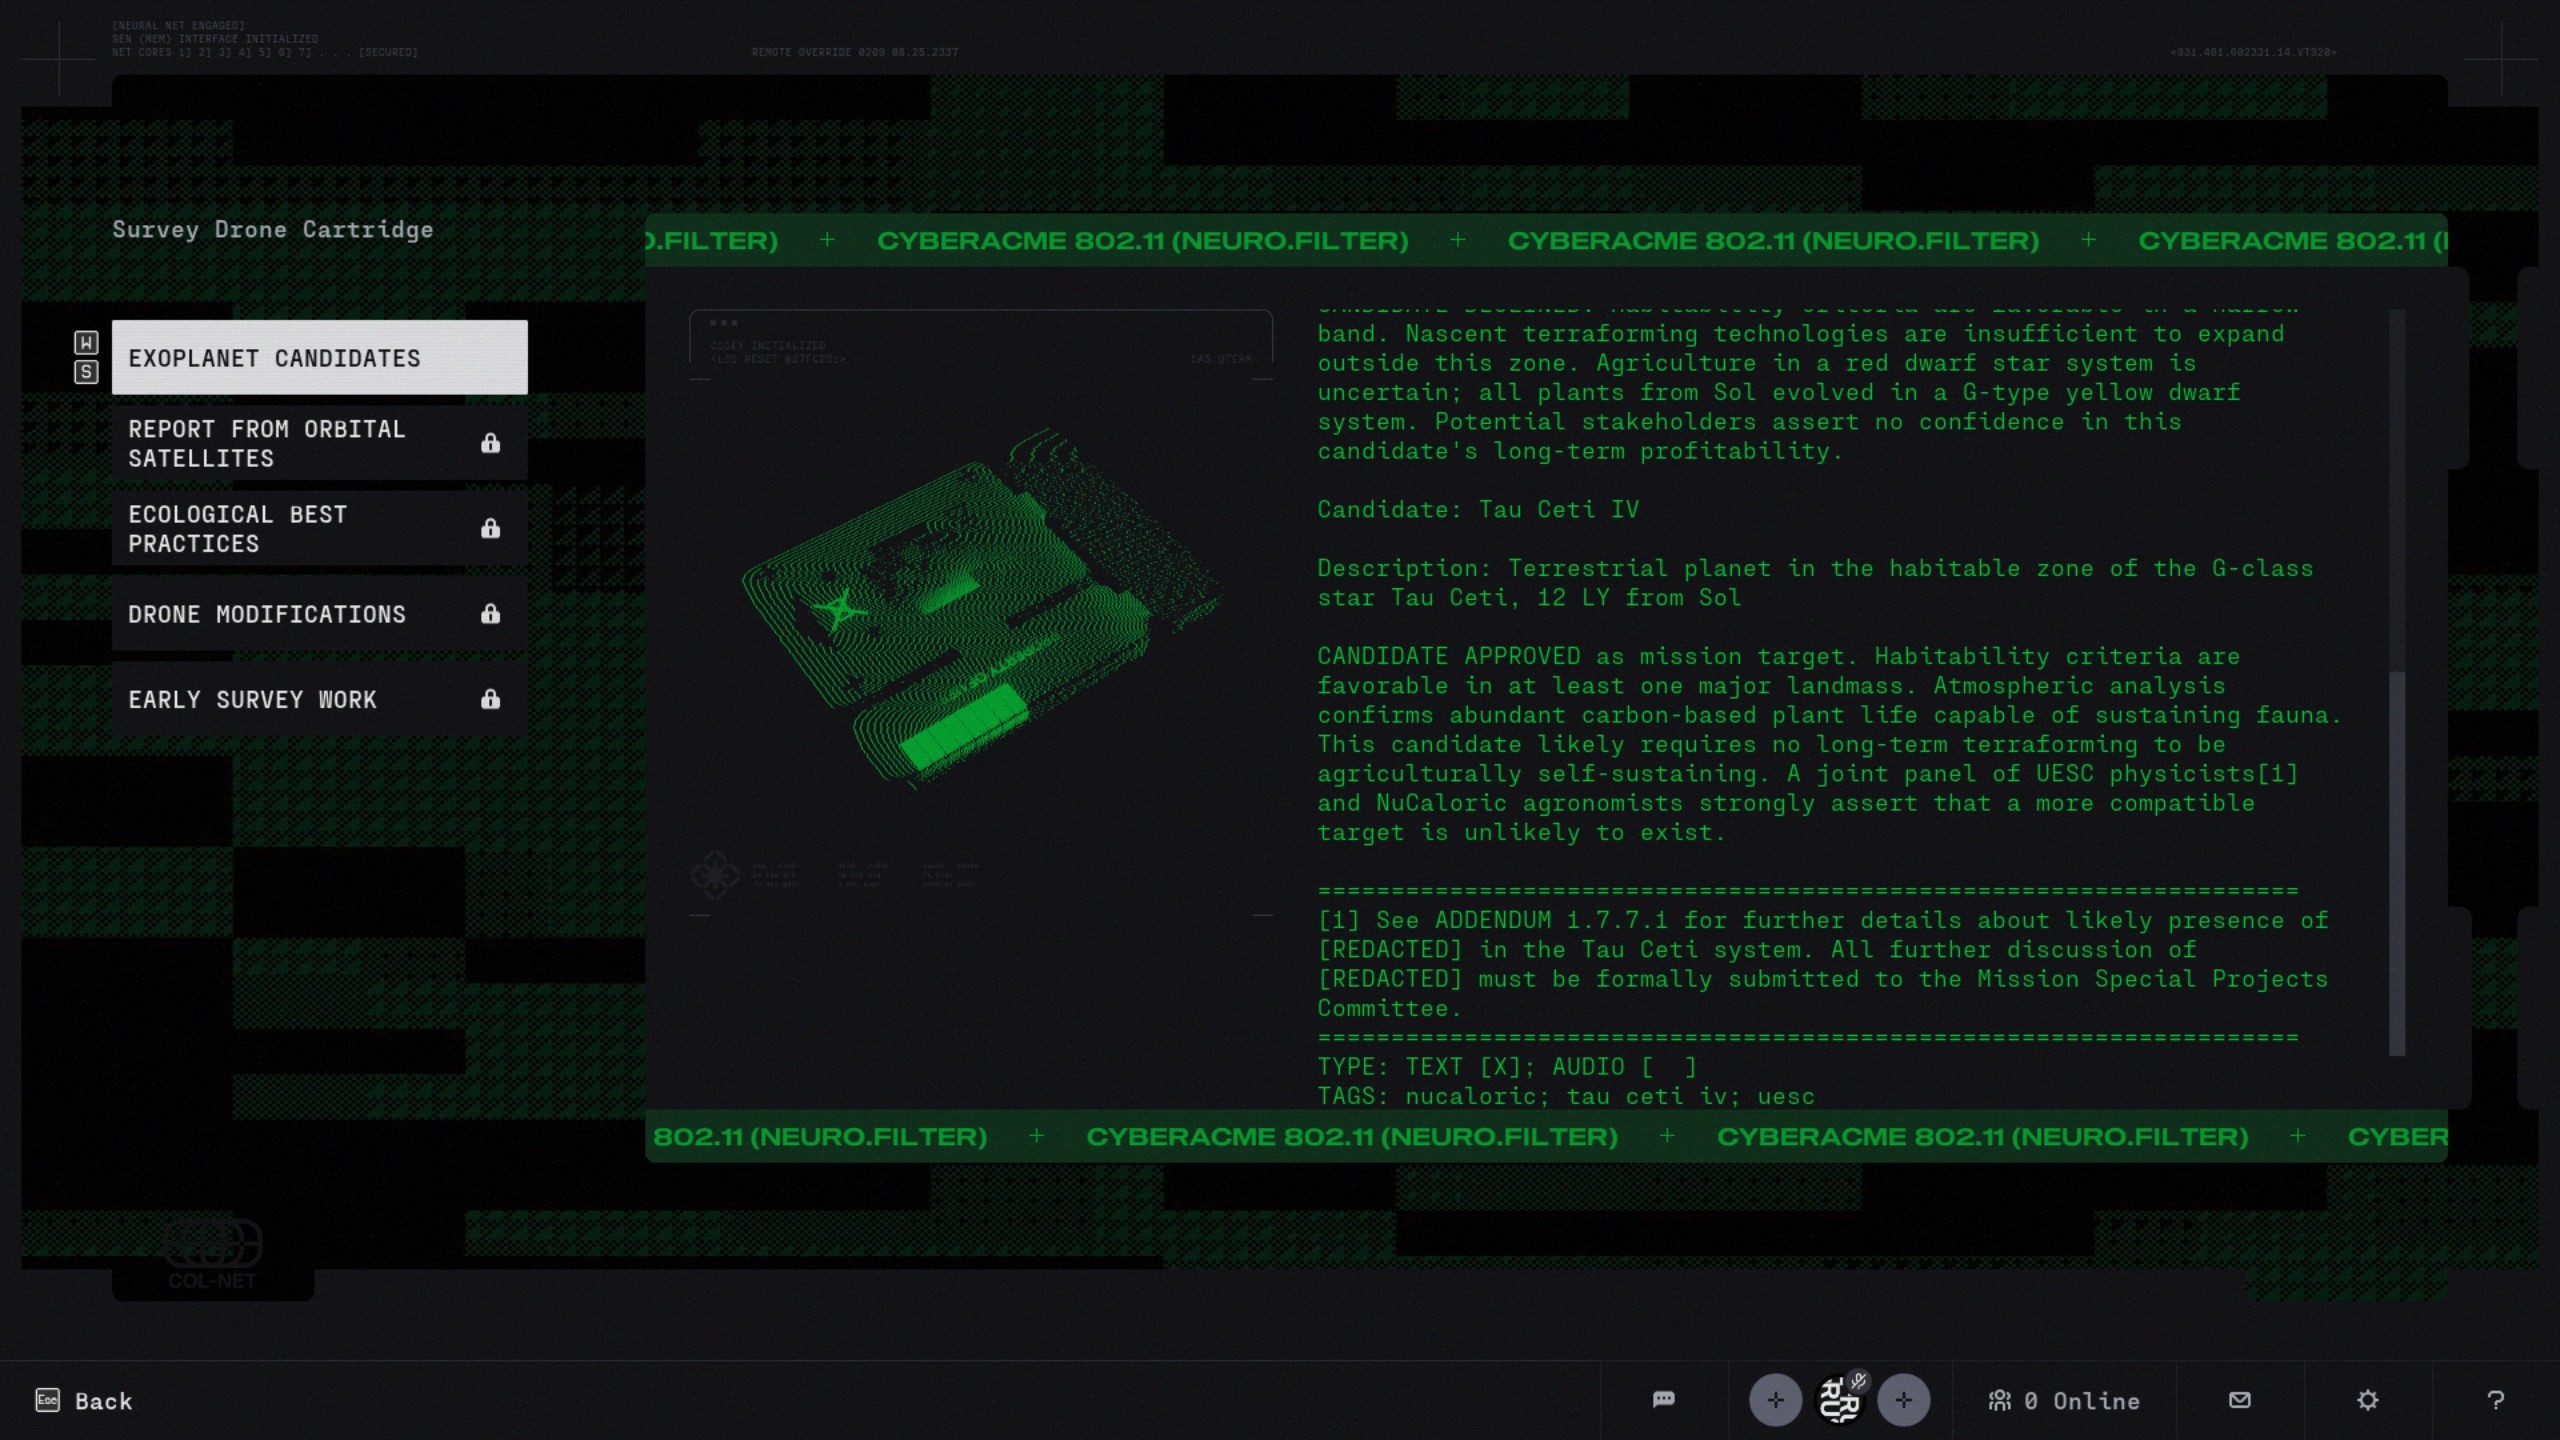This screenshot has height=1440, width=2560.
Task: Toggle the muted microphone badge
Action: click(x=1859, y=1381)
